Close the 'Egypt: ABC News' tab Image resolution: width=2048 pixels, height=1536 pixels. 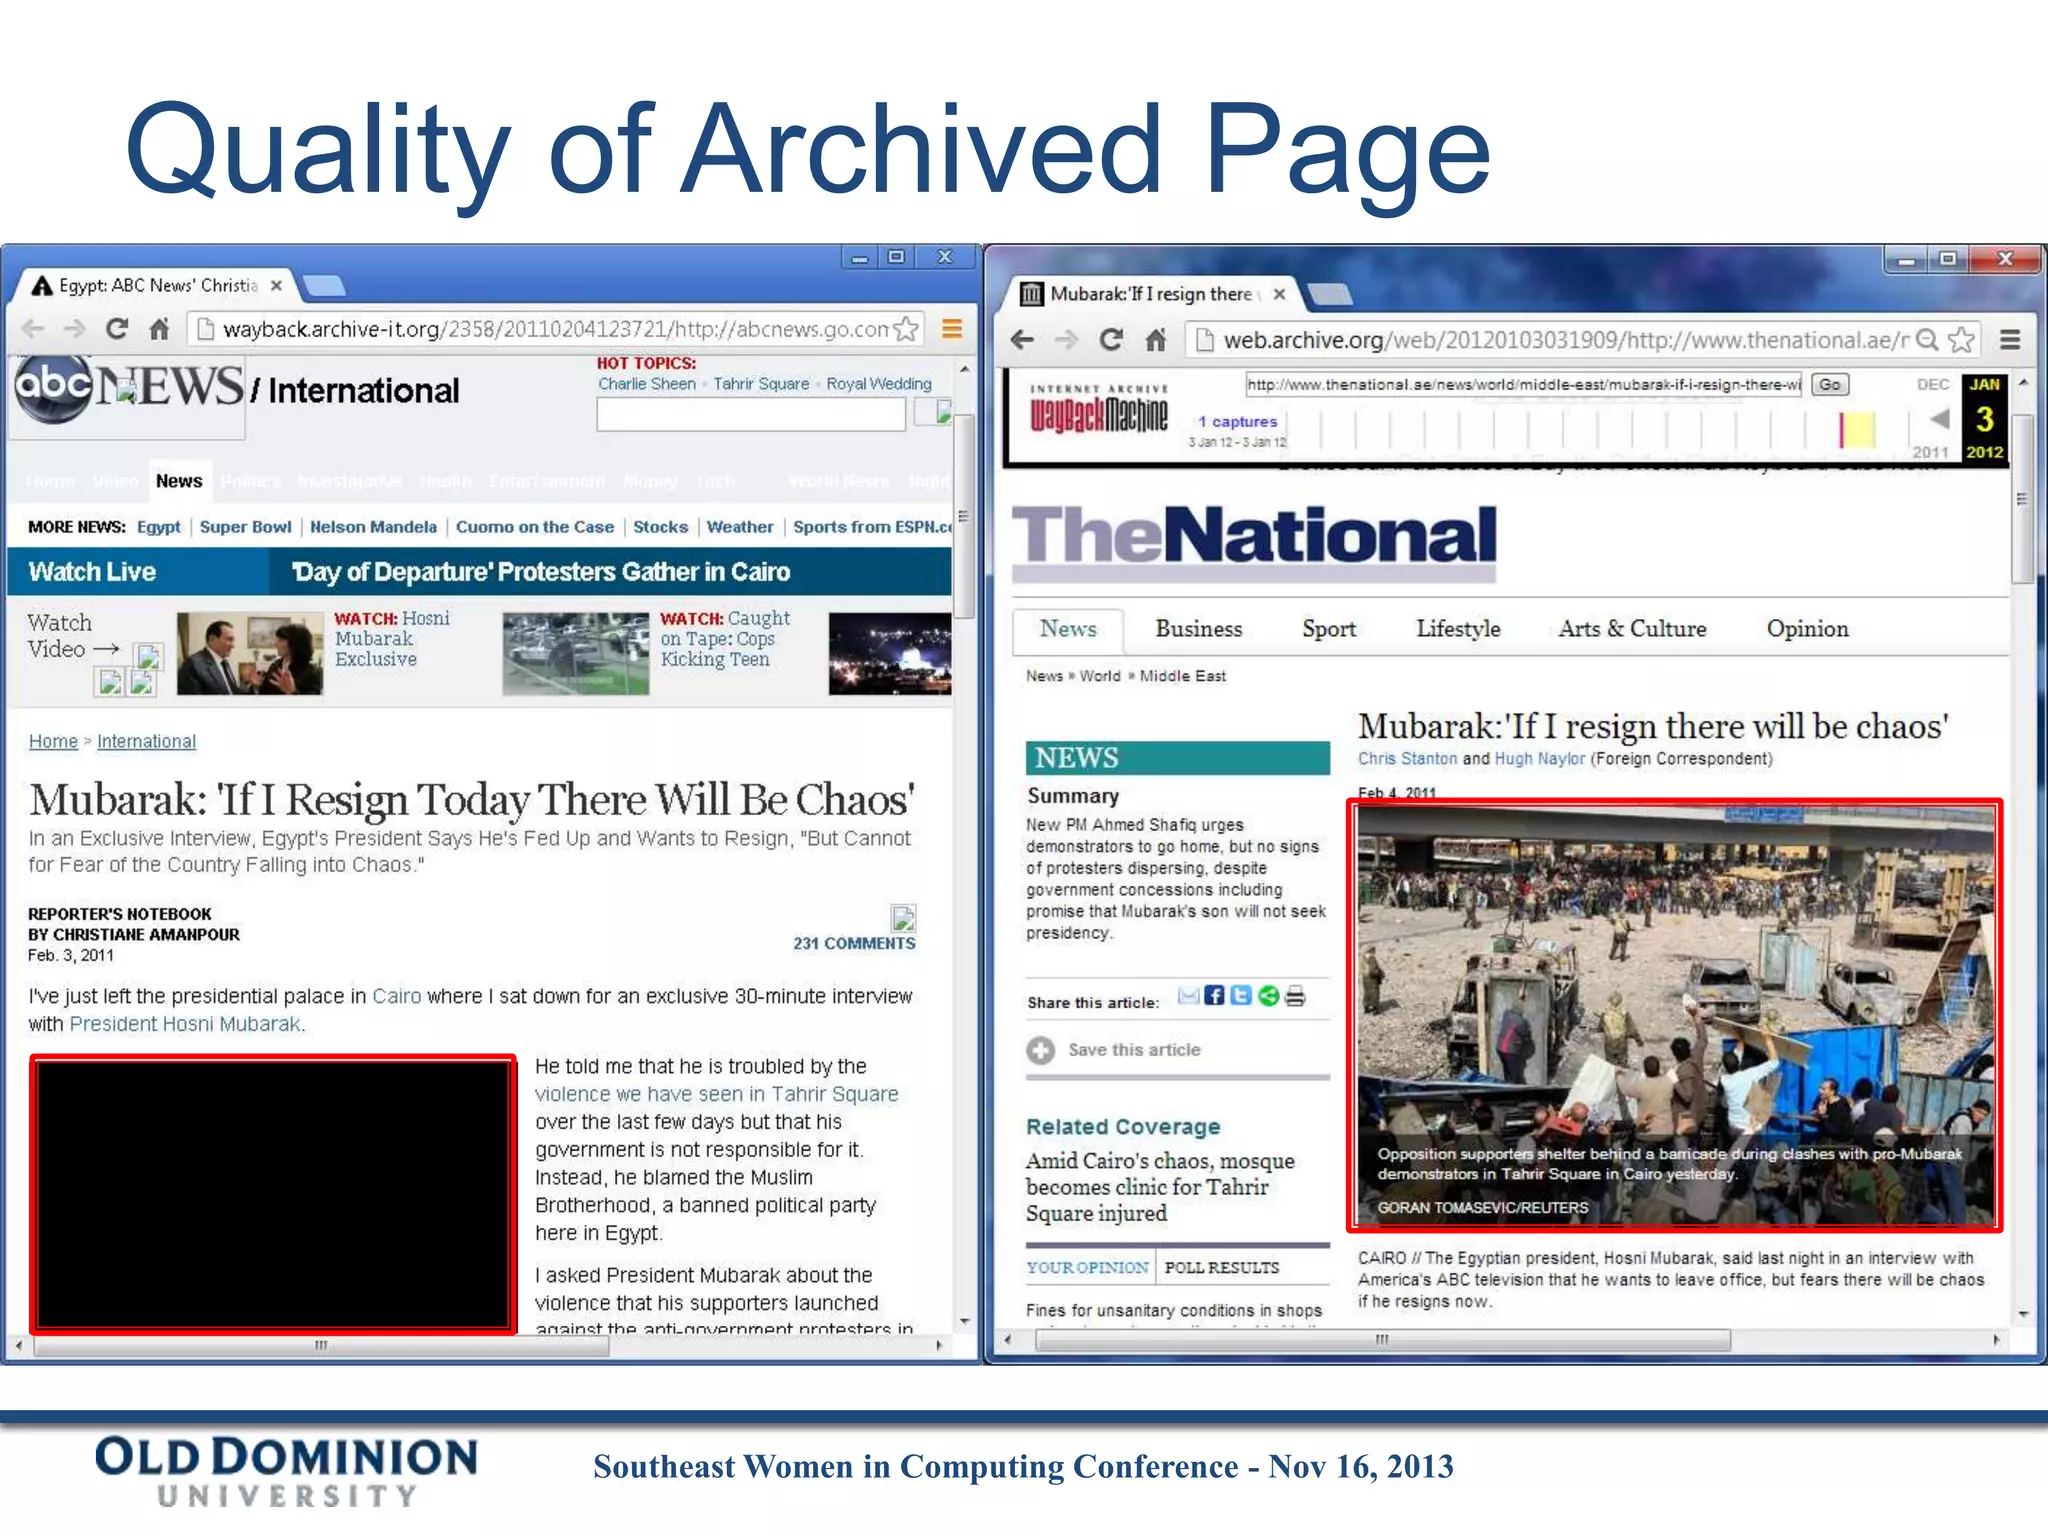pos(277,286)
